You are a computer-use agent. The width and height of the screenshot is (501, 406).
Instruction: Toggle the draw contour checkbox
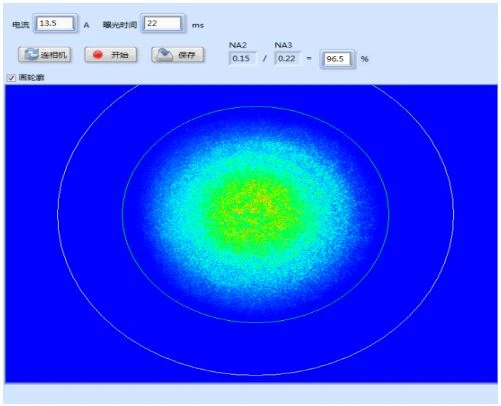point(11,78)
